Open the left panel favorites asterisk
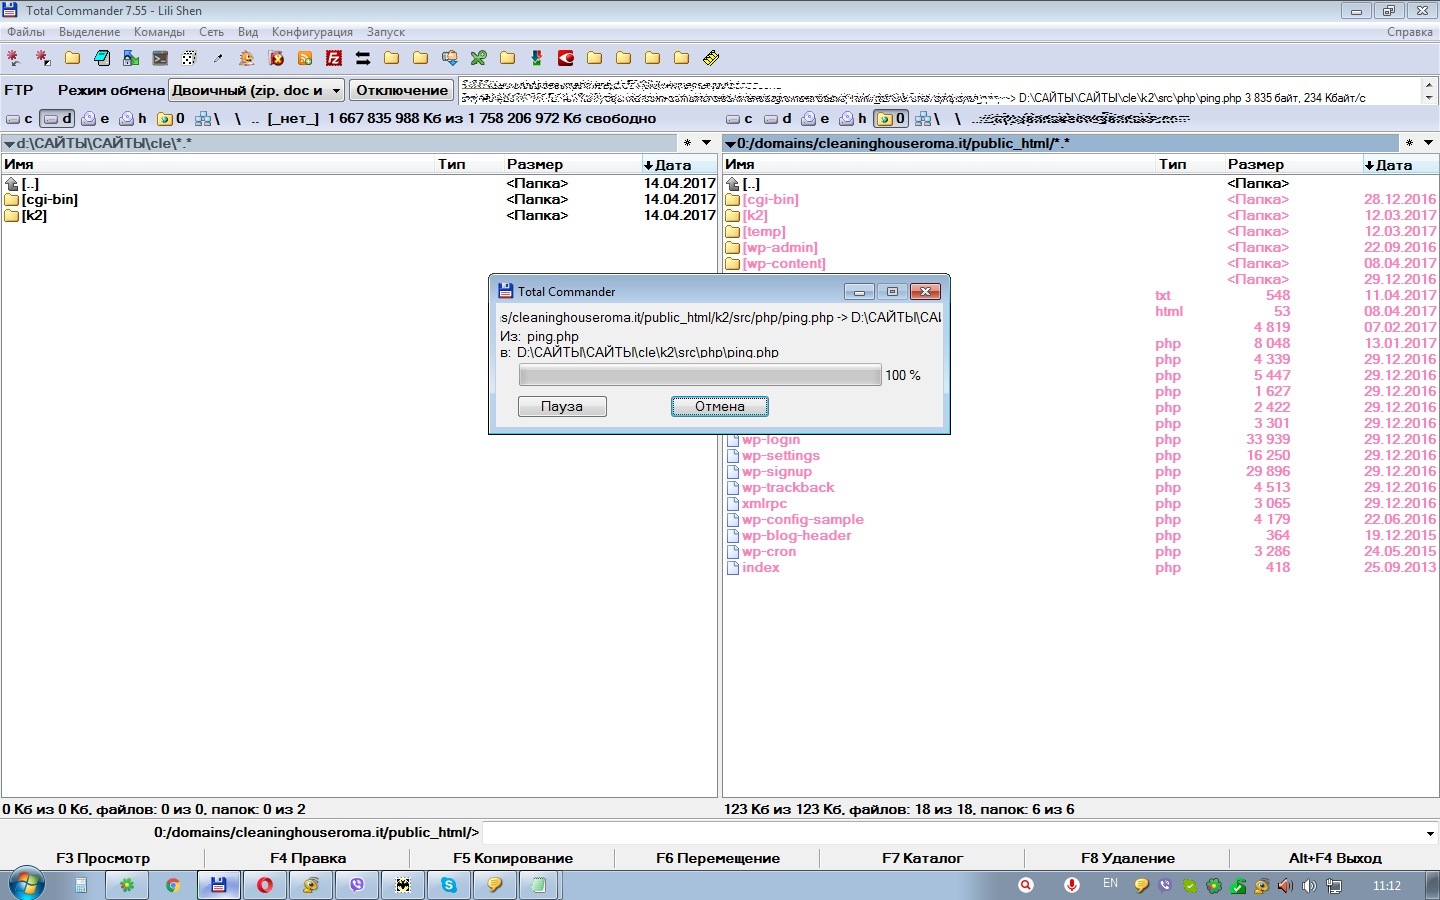This screenshot has height=900, width=1440. pyautogui.click(x=687, y=143)
